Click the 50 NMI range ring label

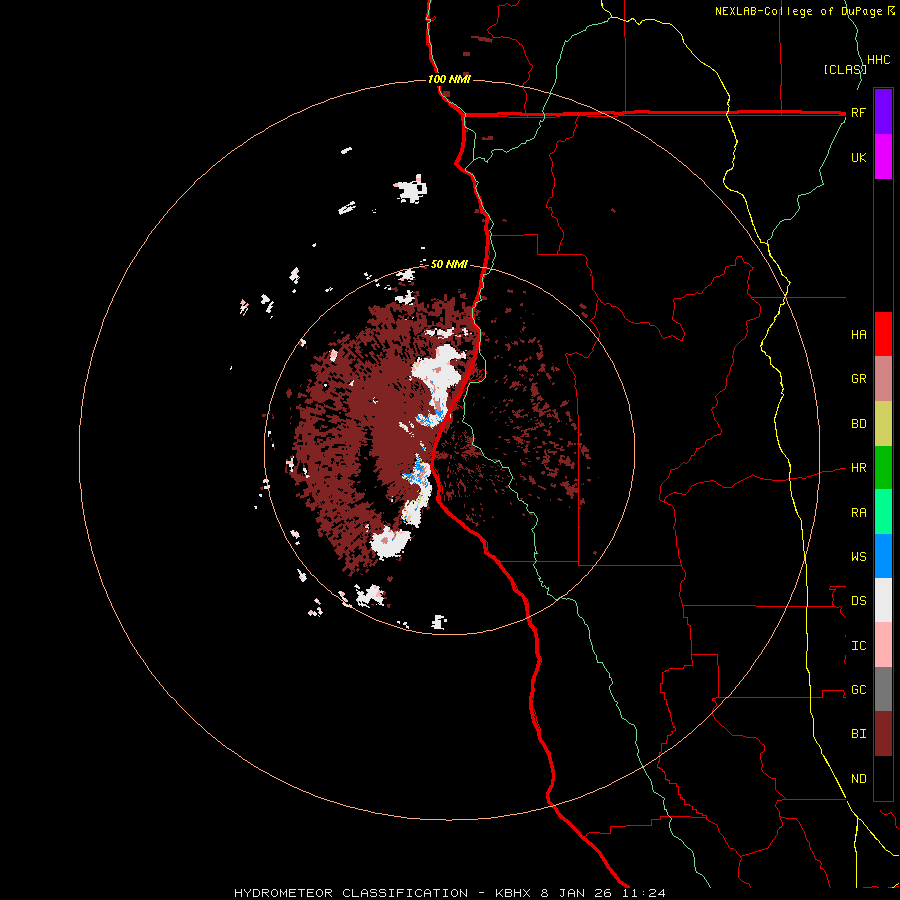(x=449, y=264)
